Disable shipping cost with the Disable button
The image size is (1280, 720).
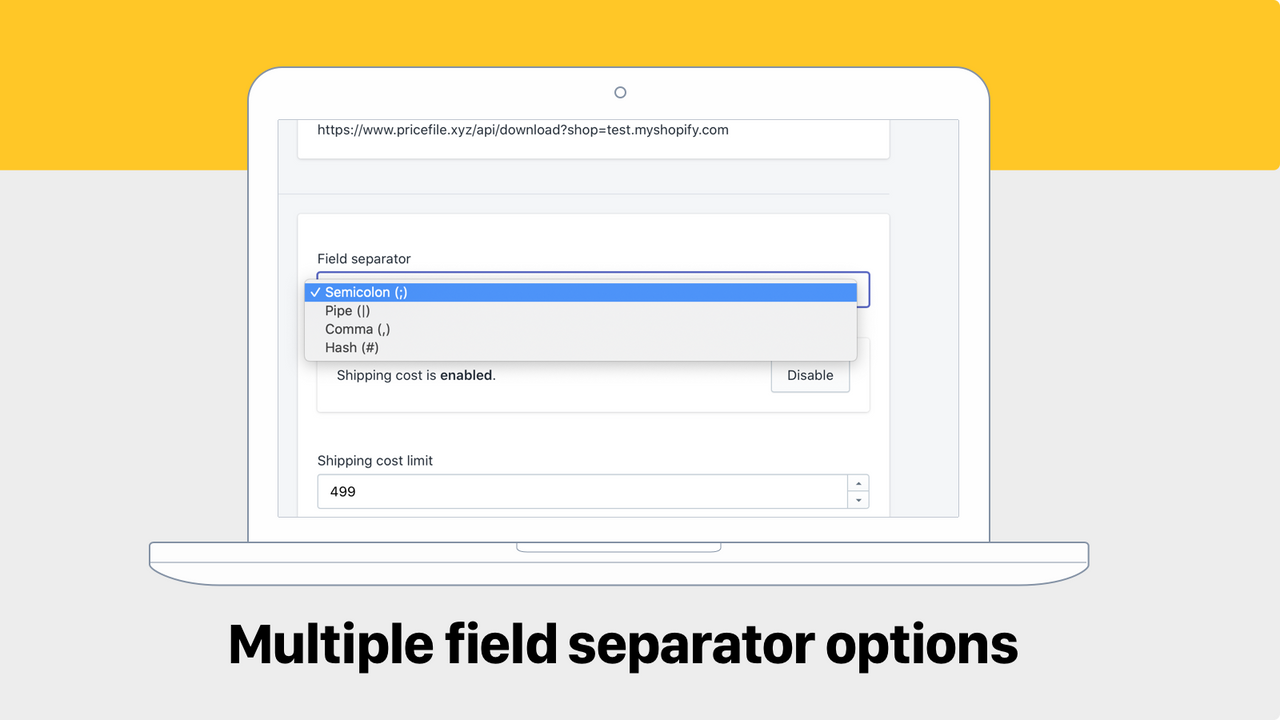[x=810, y=375]
